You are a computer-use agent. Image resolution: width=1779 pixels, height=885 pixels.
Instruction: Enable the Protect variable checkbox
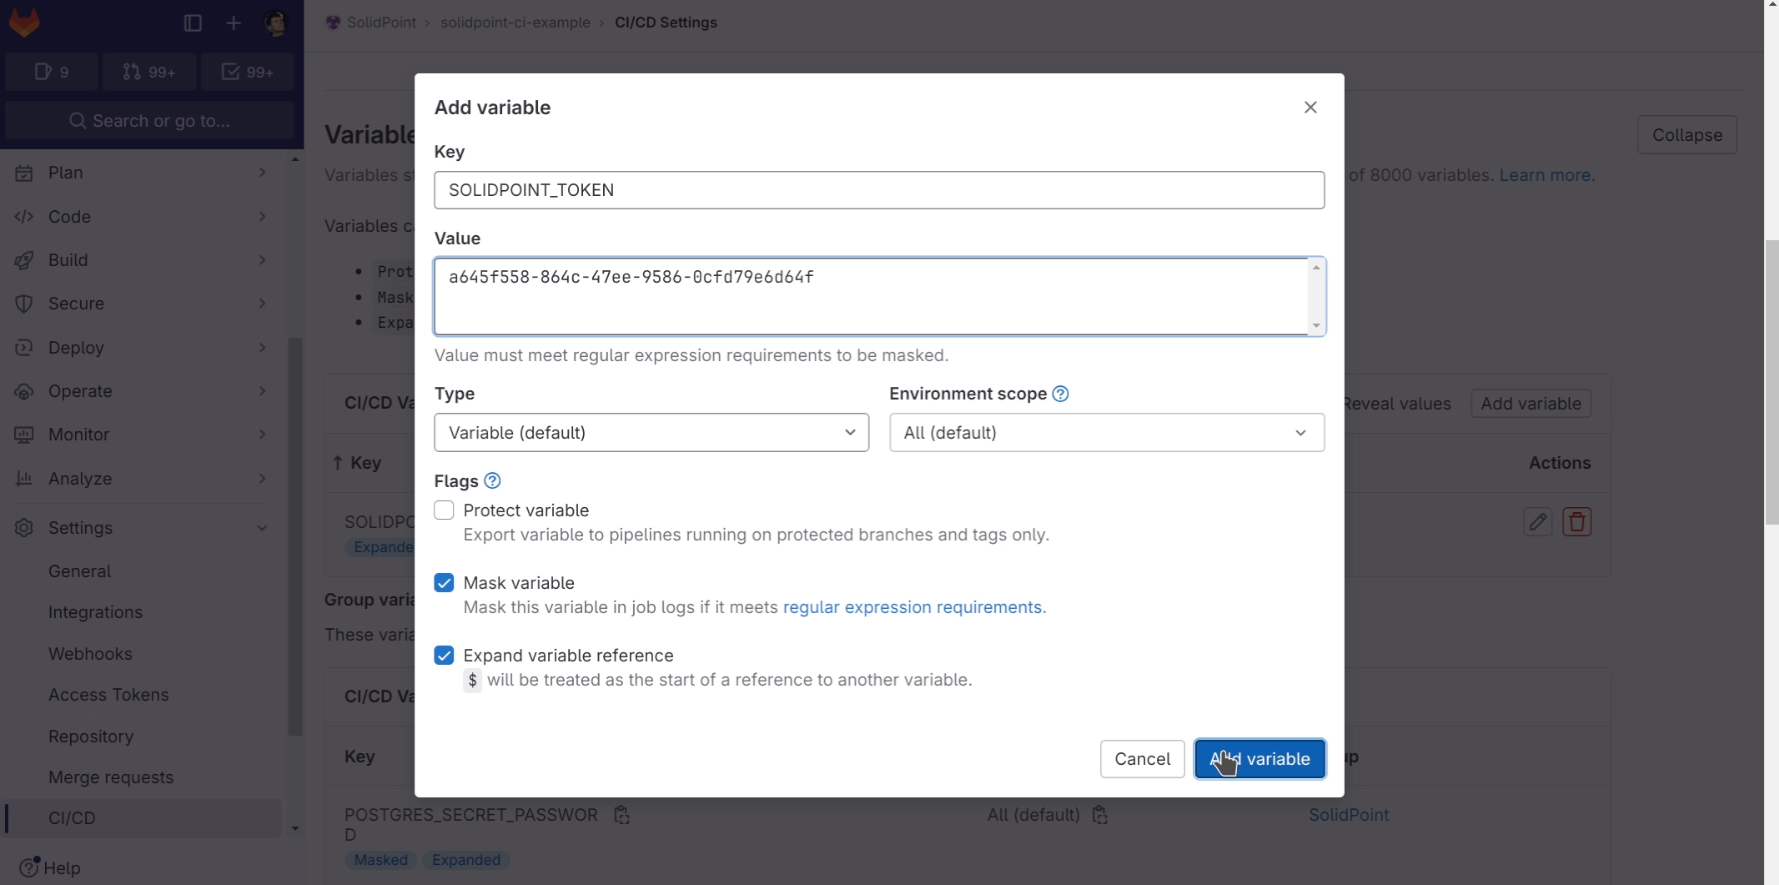point(444,510)
